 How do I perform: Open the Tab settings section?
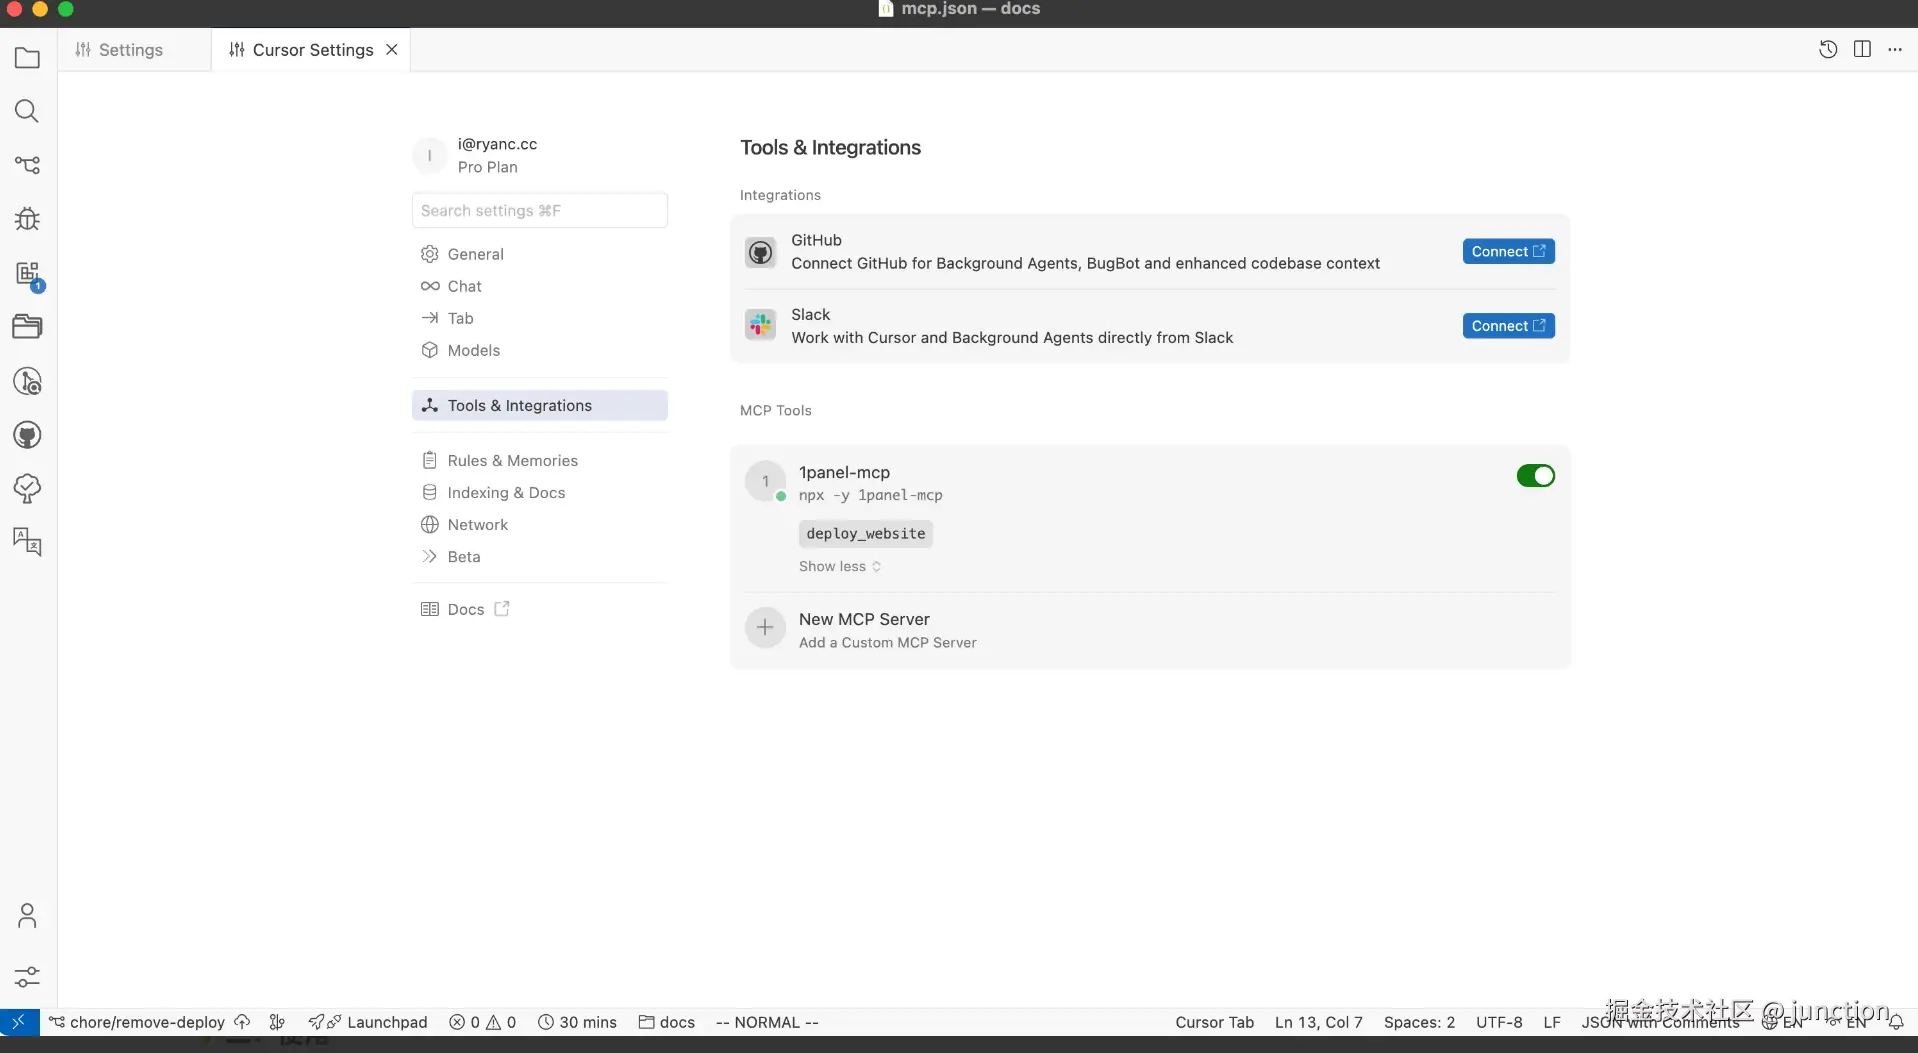click(540, 318)
